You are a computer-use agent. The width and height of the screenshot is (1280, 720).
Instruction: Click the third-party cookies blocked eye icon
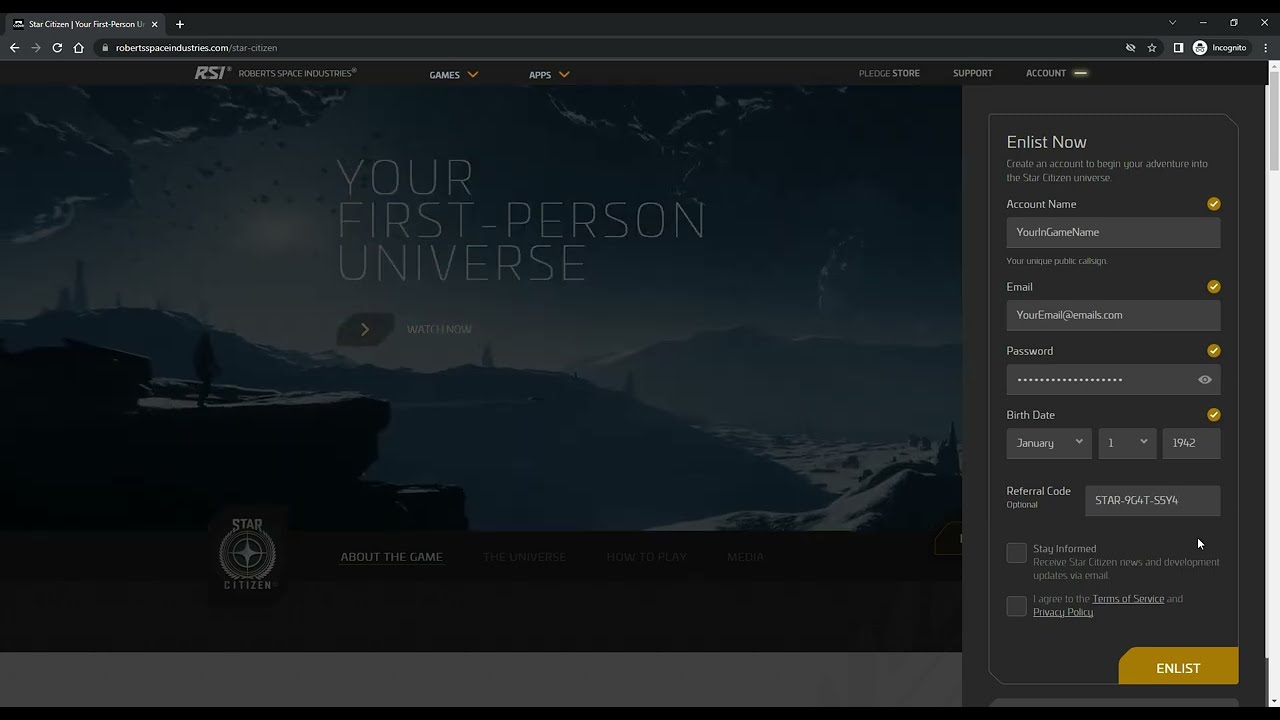[1130, 47]
